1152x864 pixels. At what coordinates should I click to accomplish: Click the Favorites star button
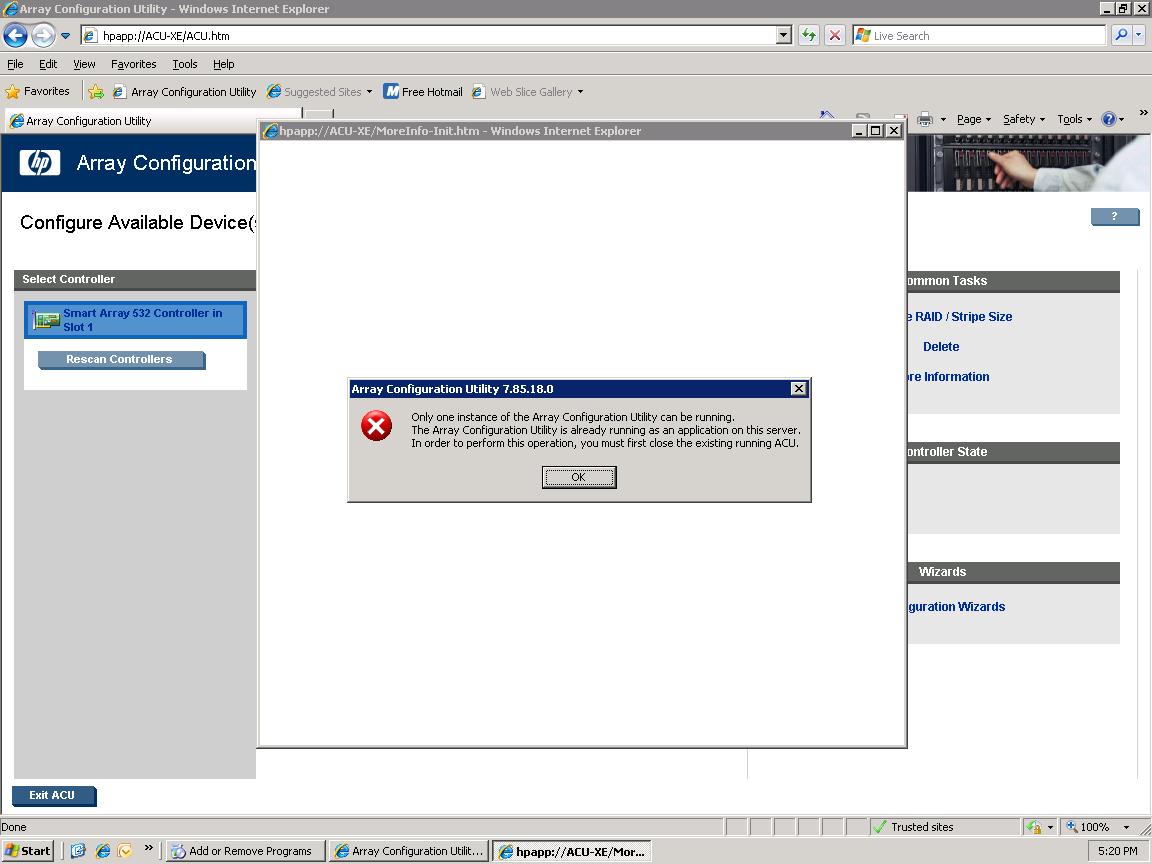[x=37, y=91]
